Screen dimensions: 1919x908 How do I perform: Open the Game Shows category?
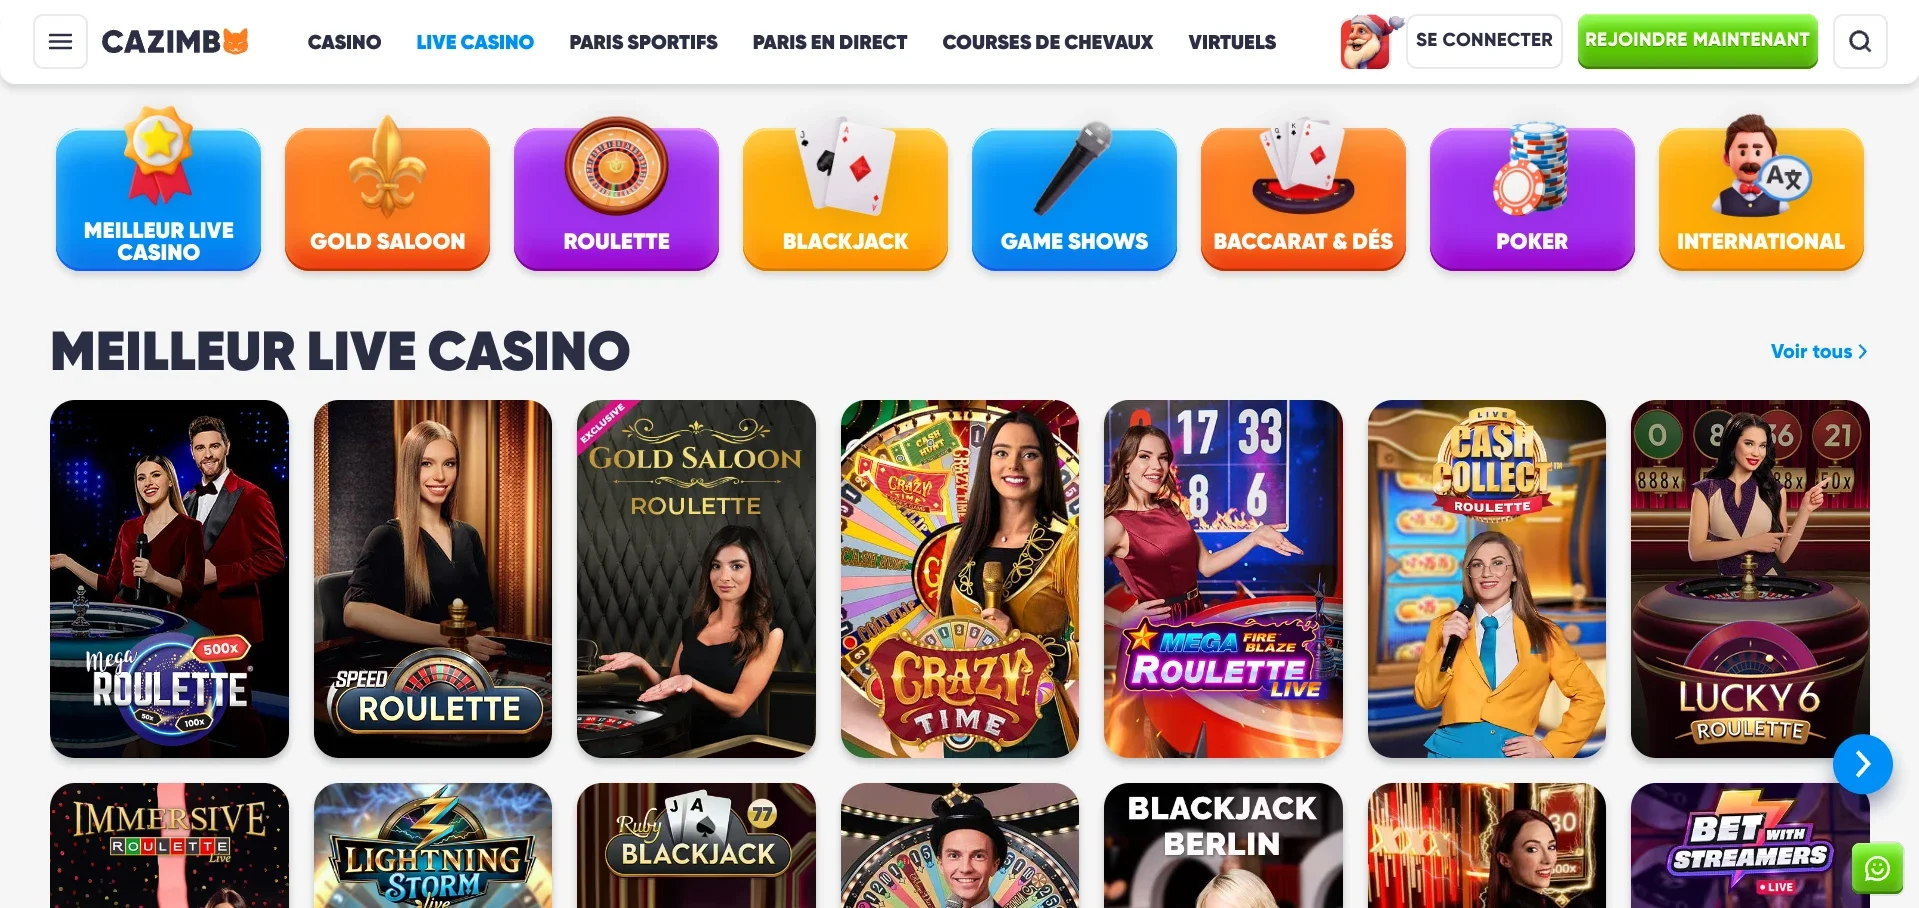[1074, 197]
